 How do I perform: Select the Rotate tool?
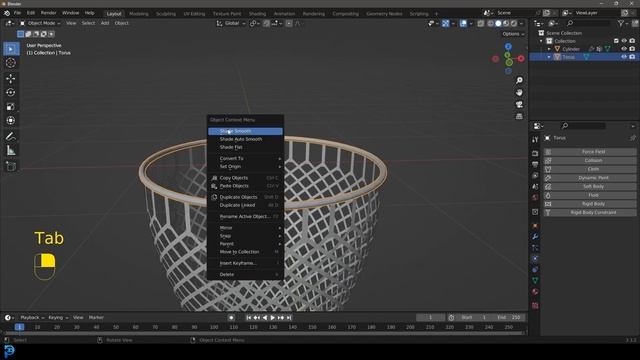11,93
